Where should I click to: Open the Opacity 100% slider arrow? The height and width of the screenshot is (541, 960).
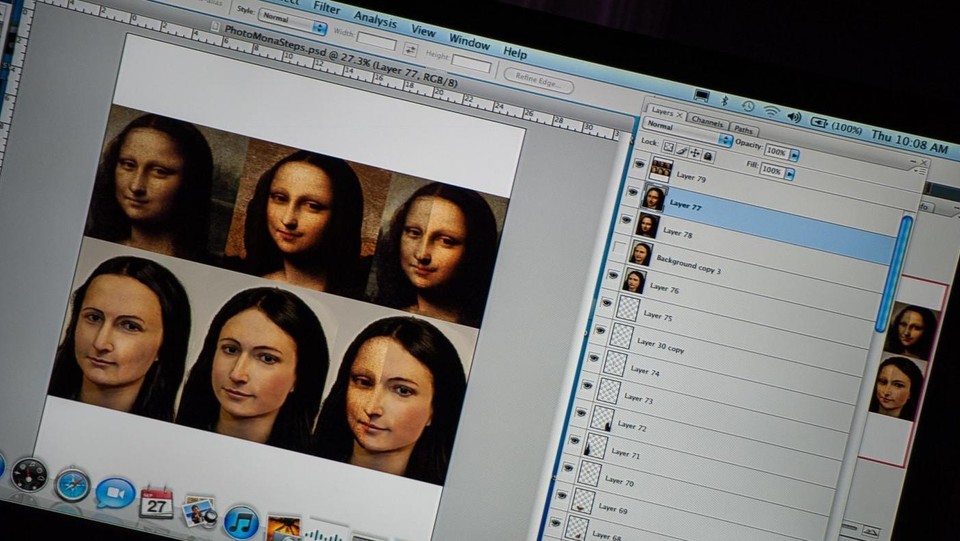794,155
